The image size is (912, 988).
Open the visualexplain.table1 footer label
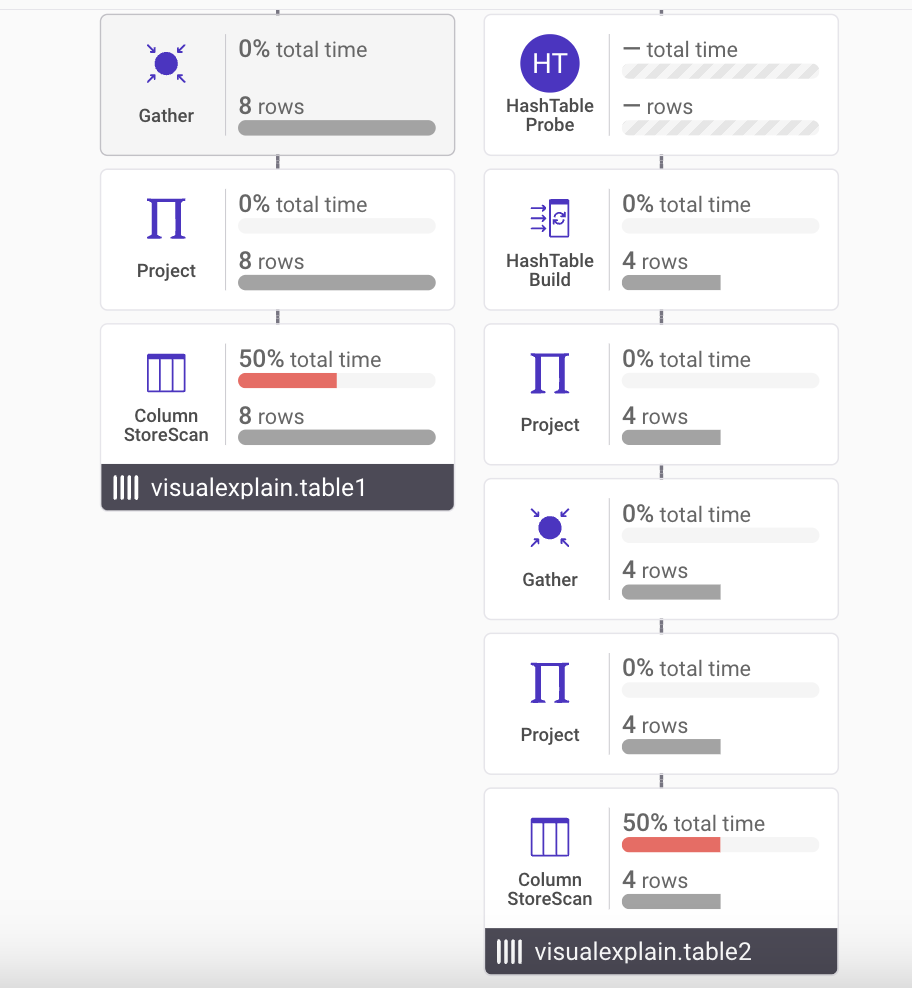(x=258, y=488)
